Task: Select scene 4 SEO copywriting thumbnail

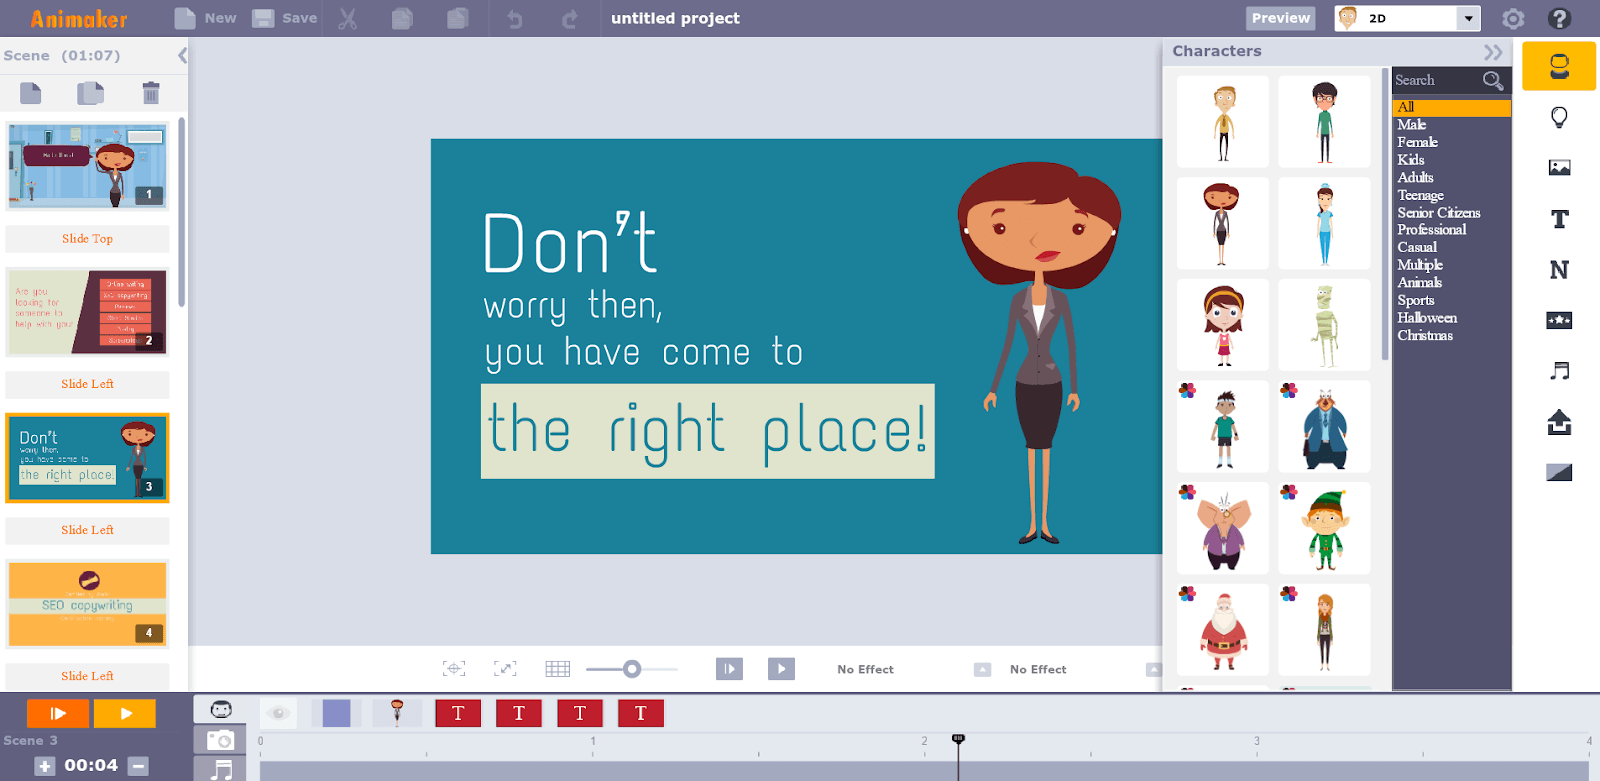Action: click(x=87, y=604)
